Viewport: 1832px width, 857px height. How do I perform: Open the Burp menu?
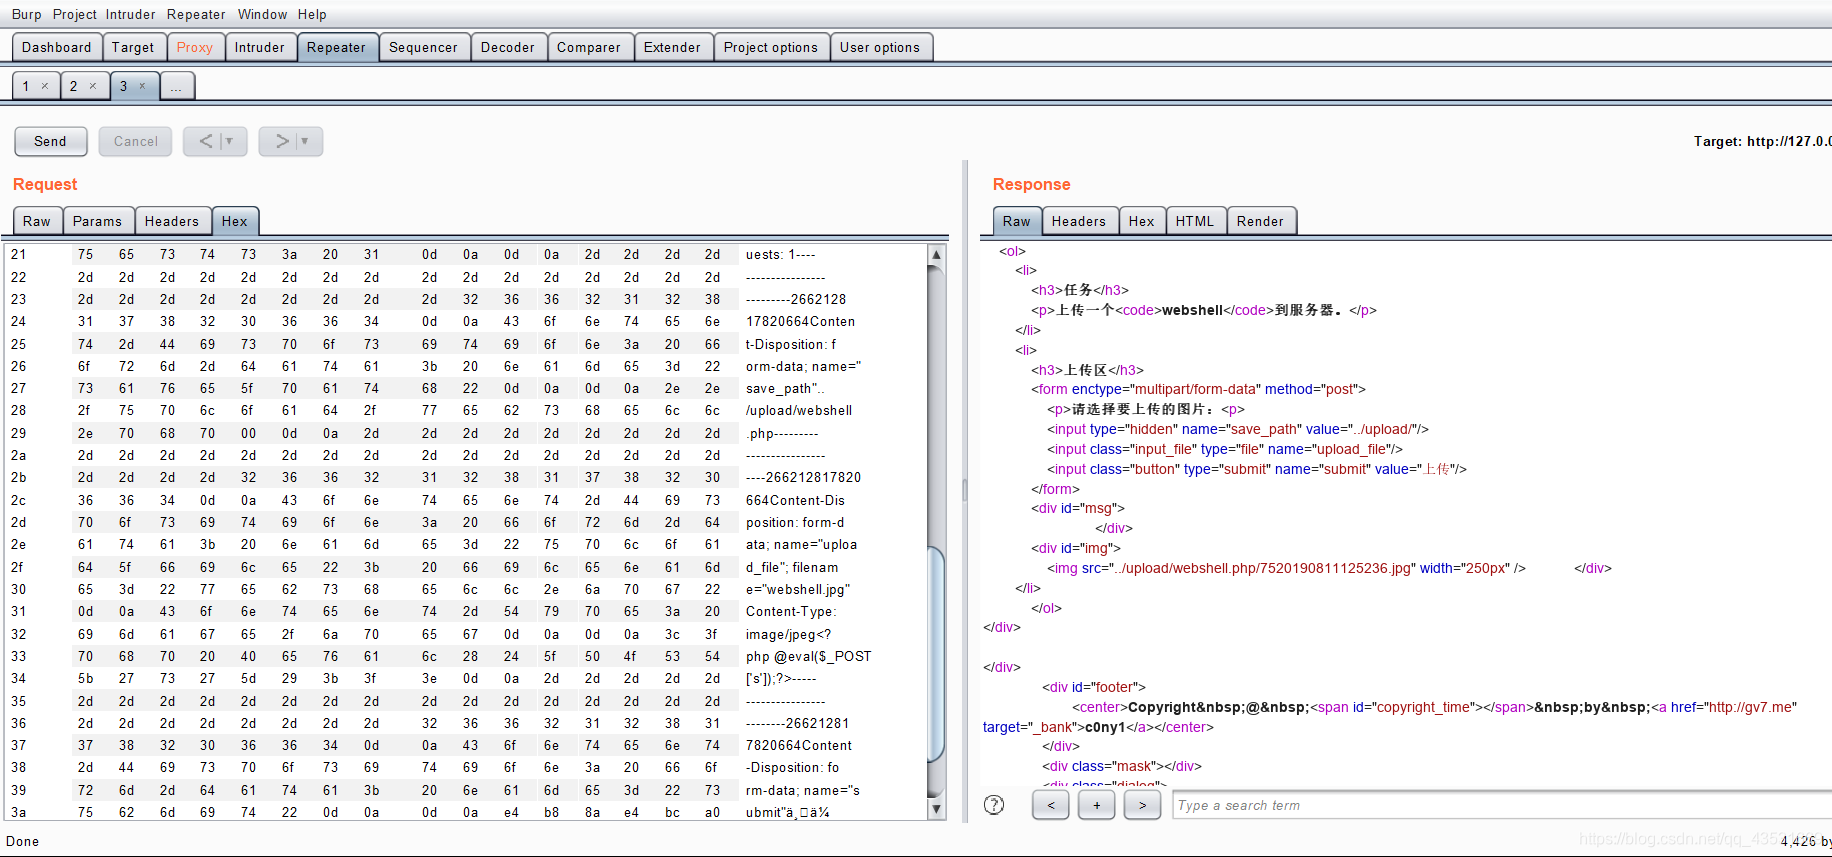[27, 14]
